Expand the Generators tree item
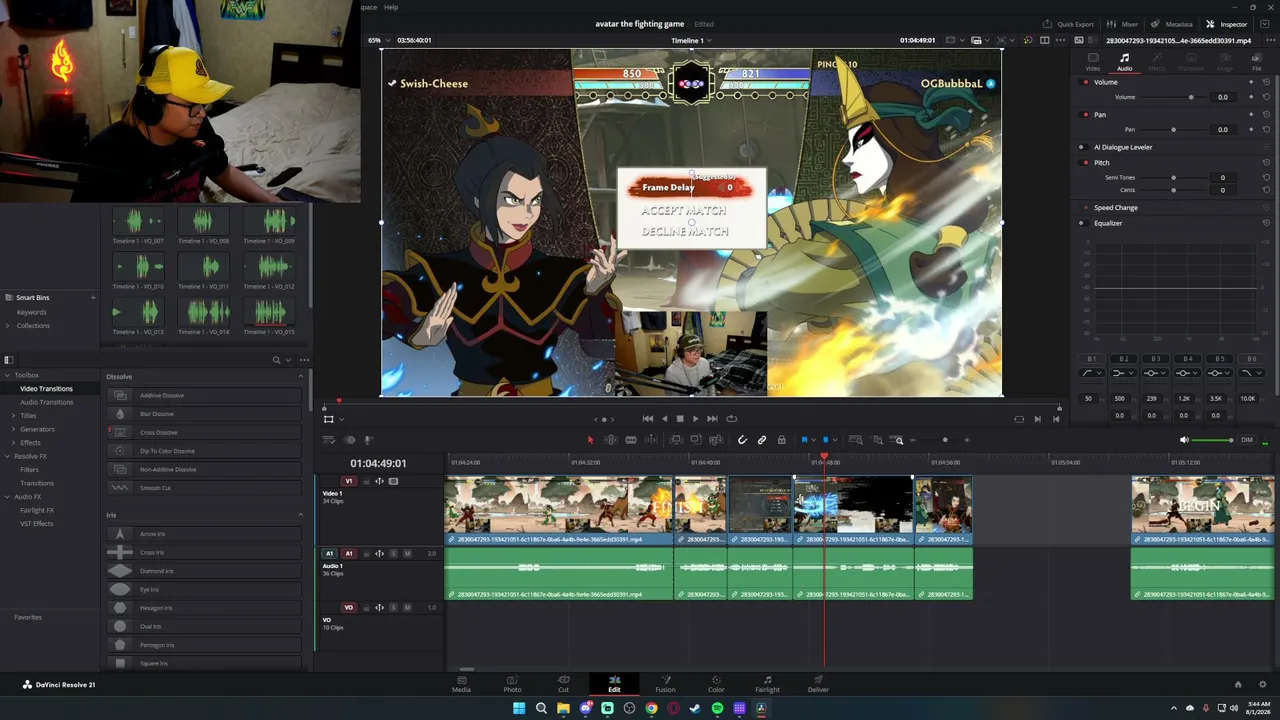1280x720 pixels. click(x=14, y=429)
